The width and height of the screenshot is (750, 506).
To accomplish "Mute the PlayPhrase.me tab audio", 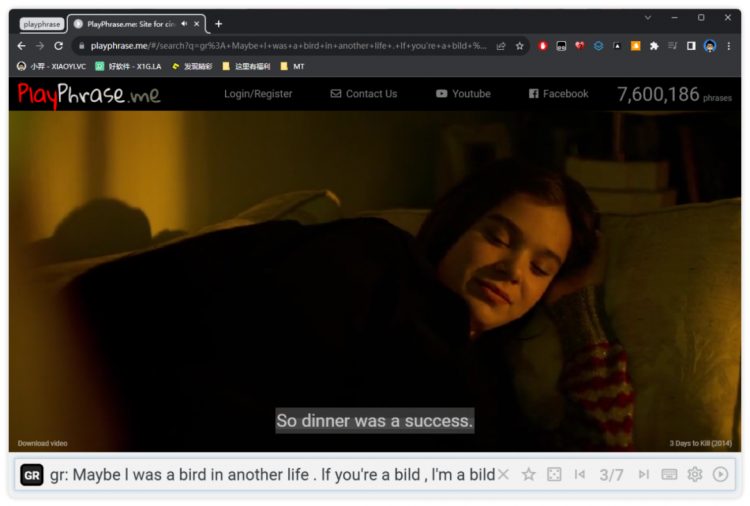I will 184,24.
